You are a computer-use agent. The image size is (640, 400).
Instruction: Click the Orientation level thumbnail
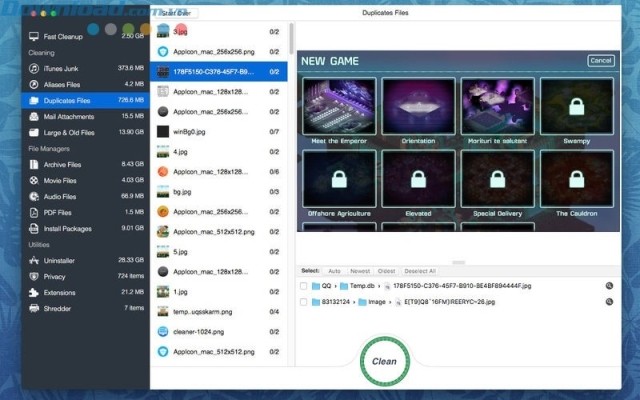418,106
